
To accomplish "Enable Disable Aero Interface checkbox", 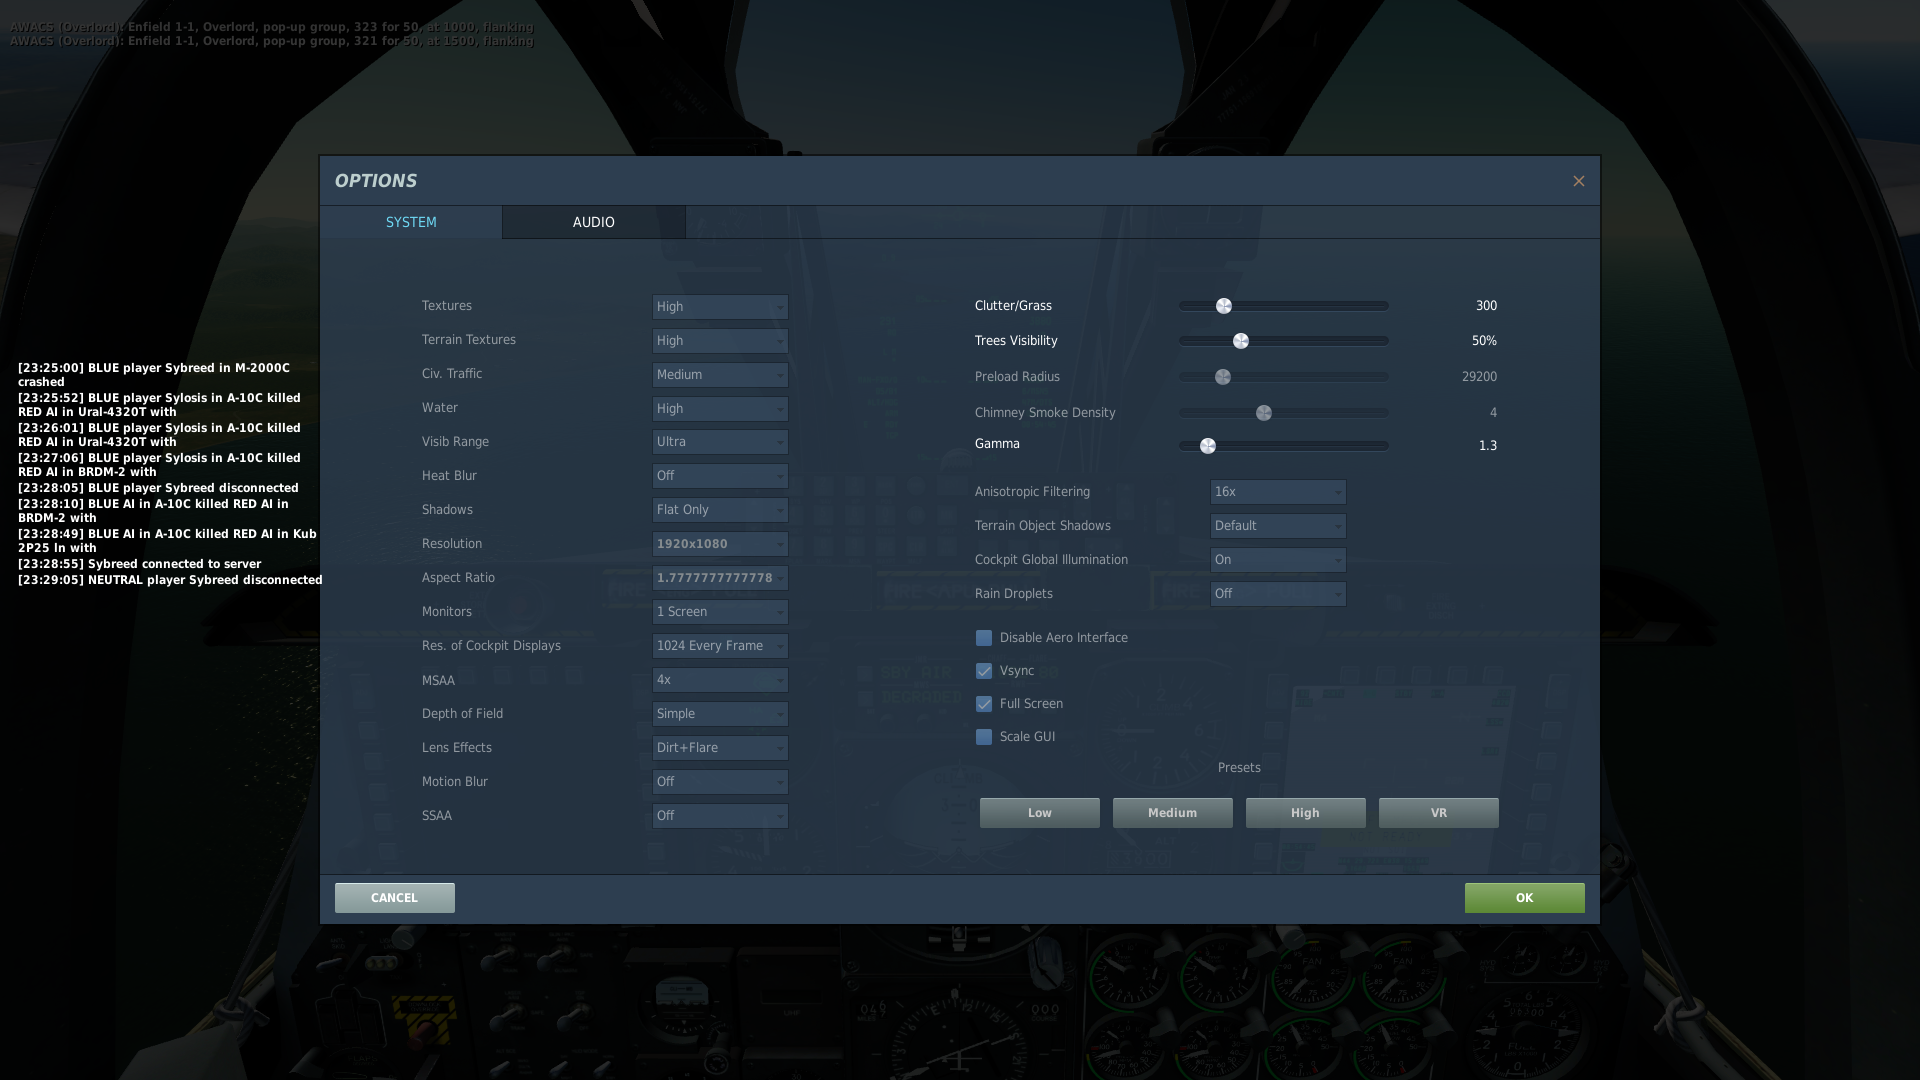I will tap(984, 638).
